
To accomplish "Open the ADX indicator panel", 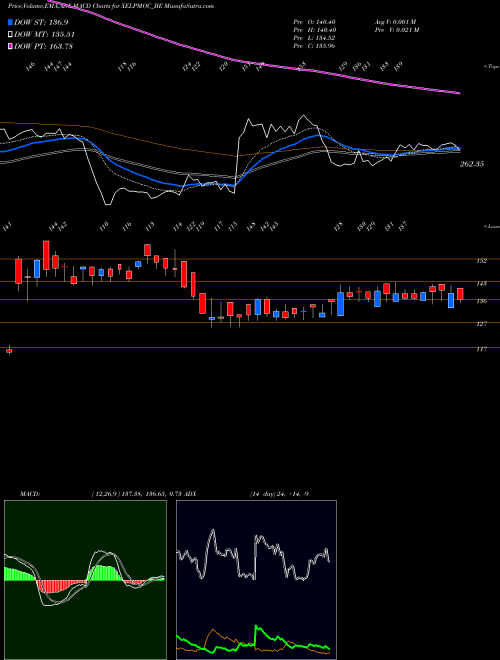I will (256, 580).
